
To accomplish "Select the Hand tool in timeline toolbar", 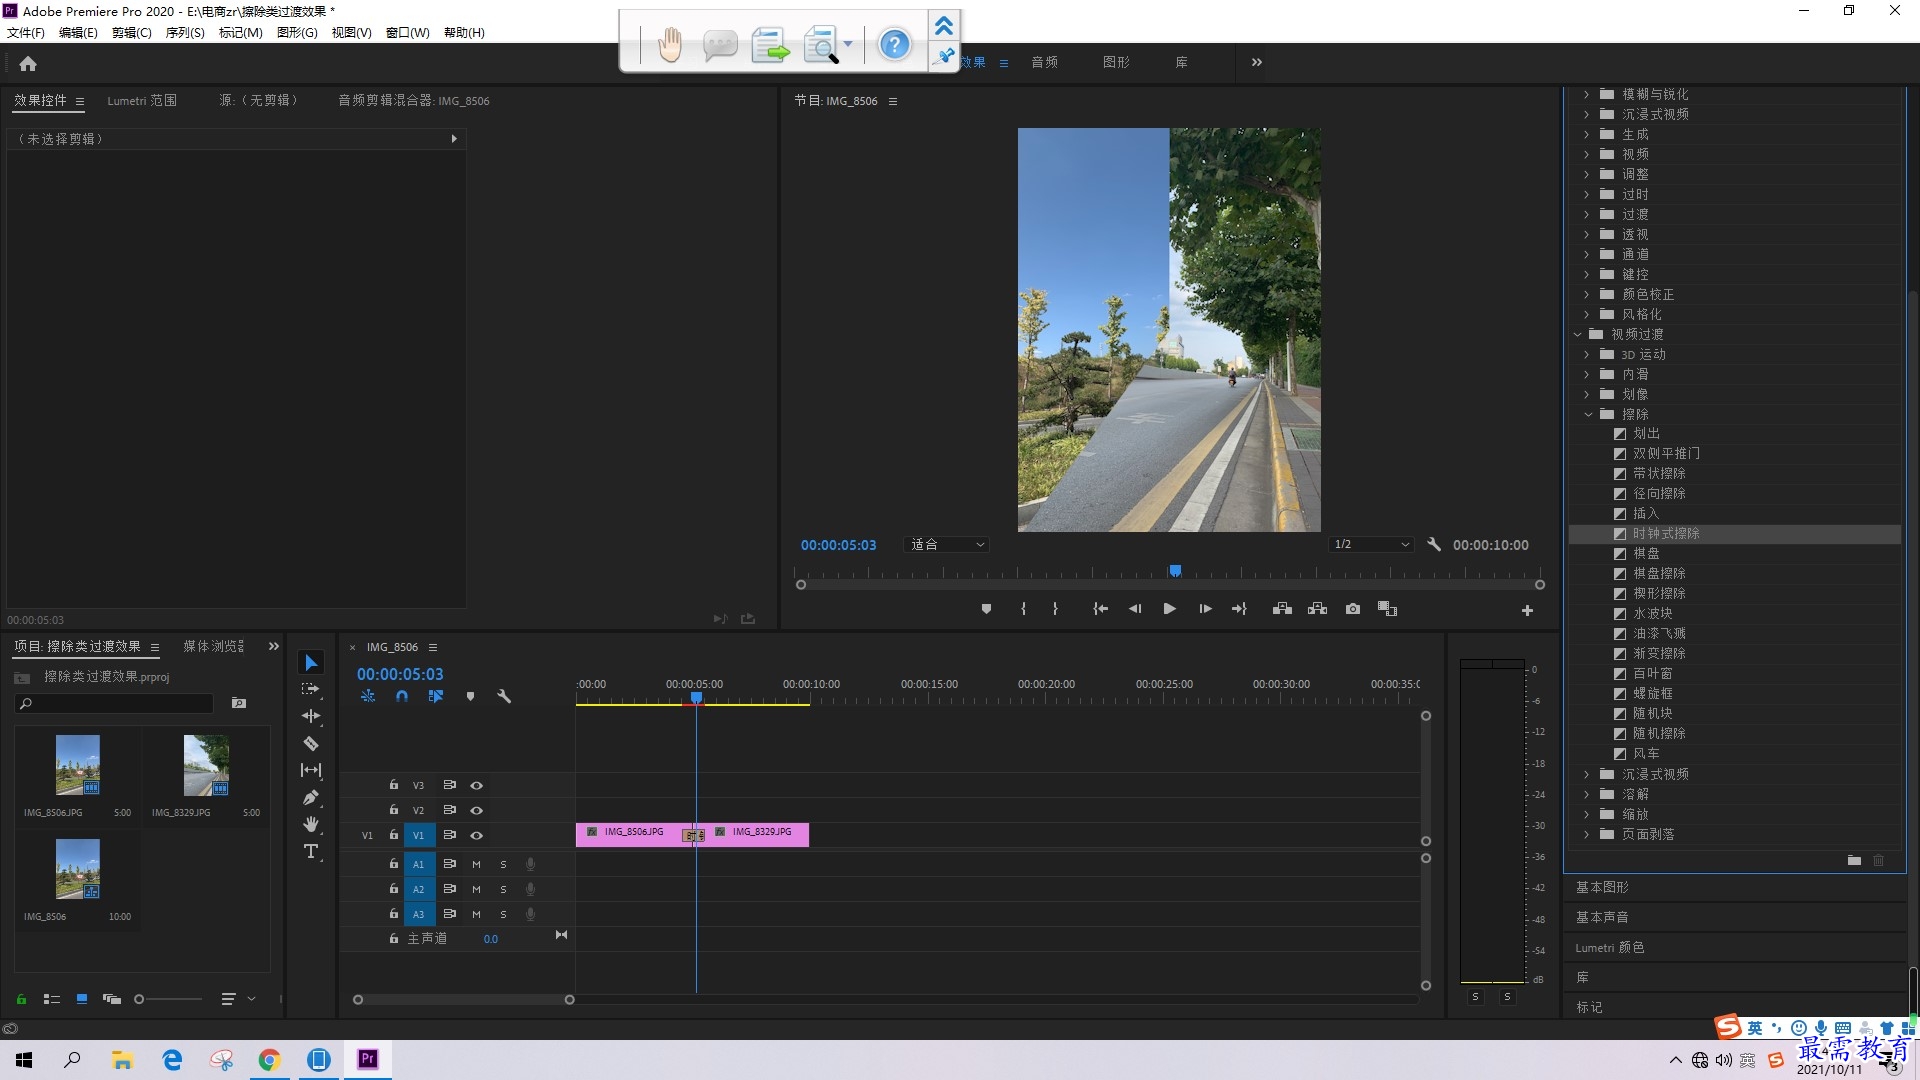I will click(311, 824).
